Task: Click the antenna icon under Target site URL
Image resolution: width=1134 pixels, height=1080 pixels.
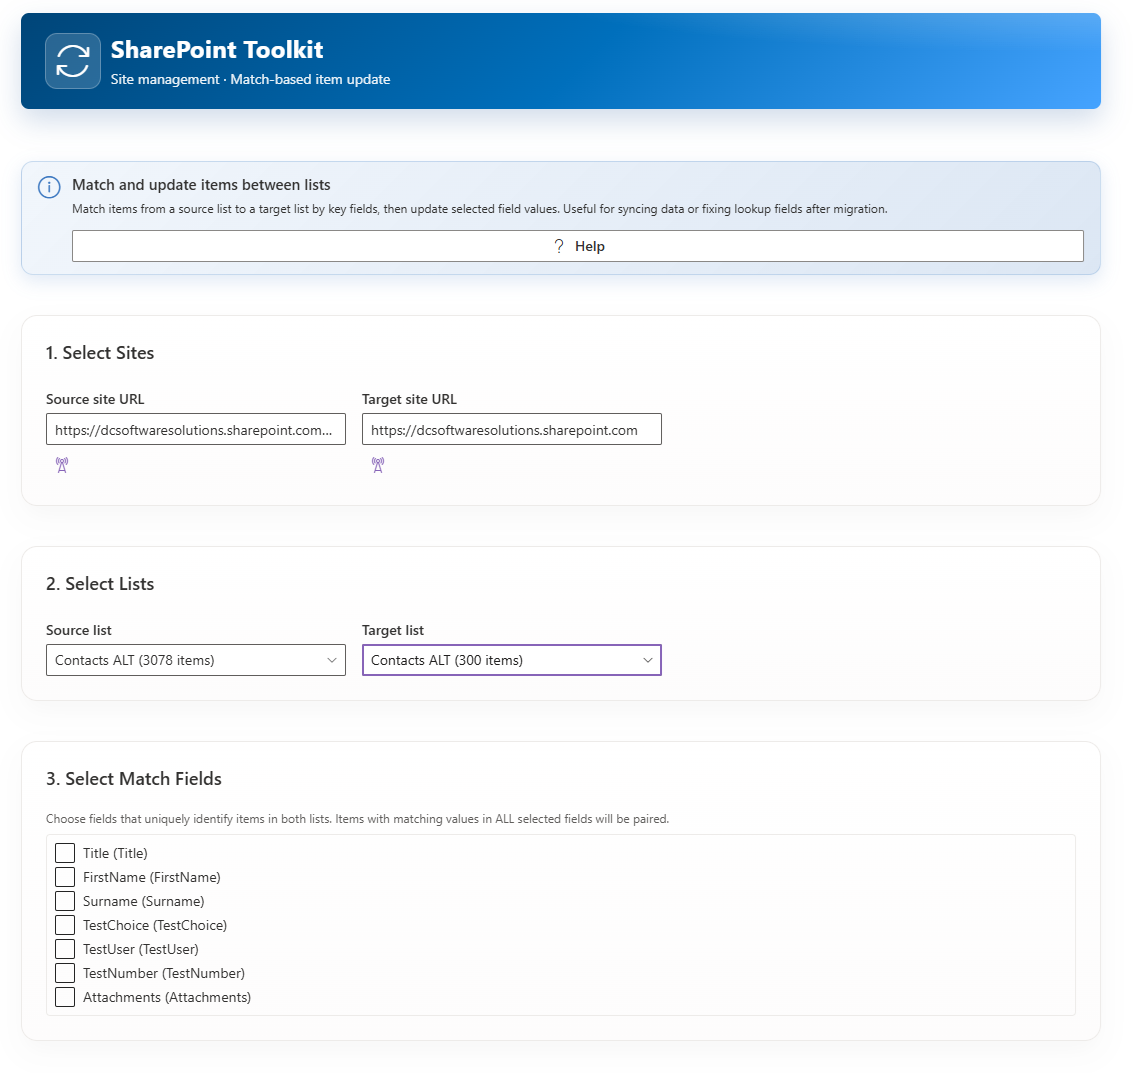Action: (x=378, y=465)
